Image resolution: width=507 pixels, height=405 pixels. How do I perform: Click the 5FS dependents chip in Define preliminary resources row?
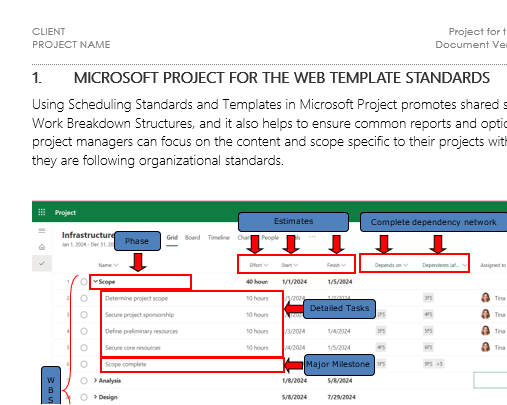click(428, 331)
